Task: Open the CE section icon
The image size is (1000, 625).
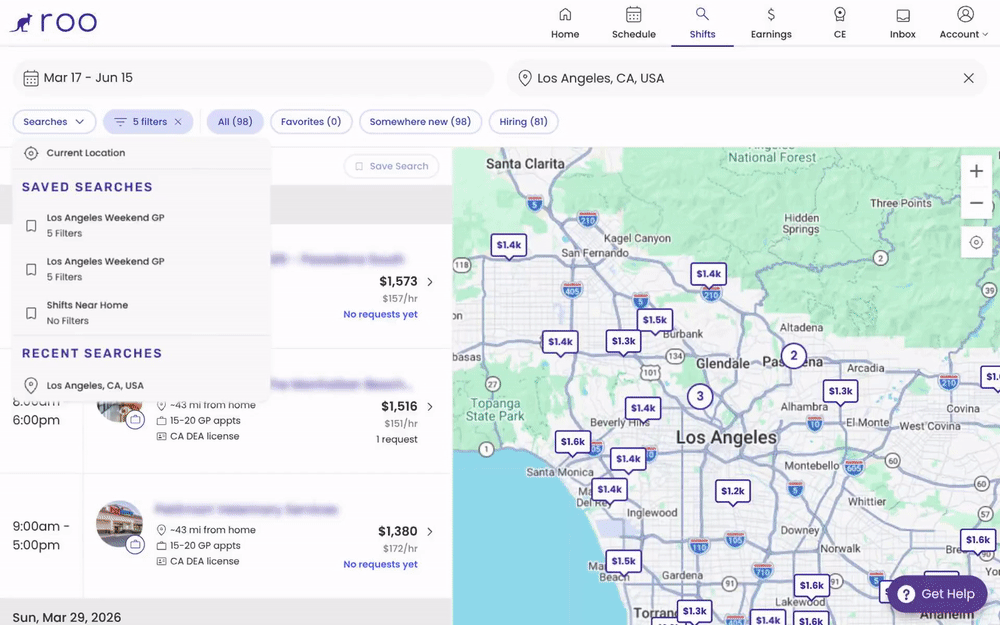Action: pyautogui.click(x=840, y=14)
